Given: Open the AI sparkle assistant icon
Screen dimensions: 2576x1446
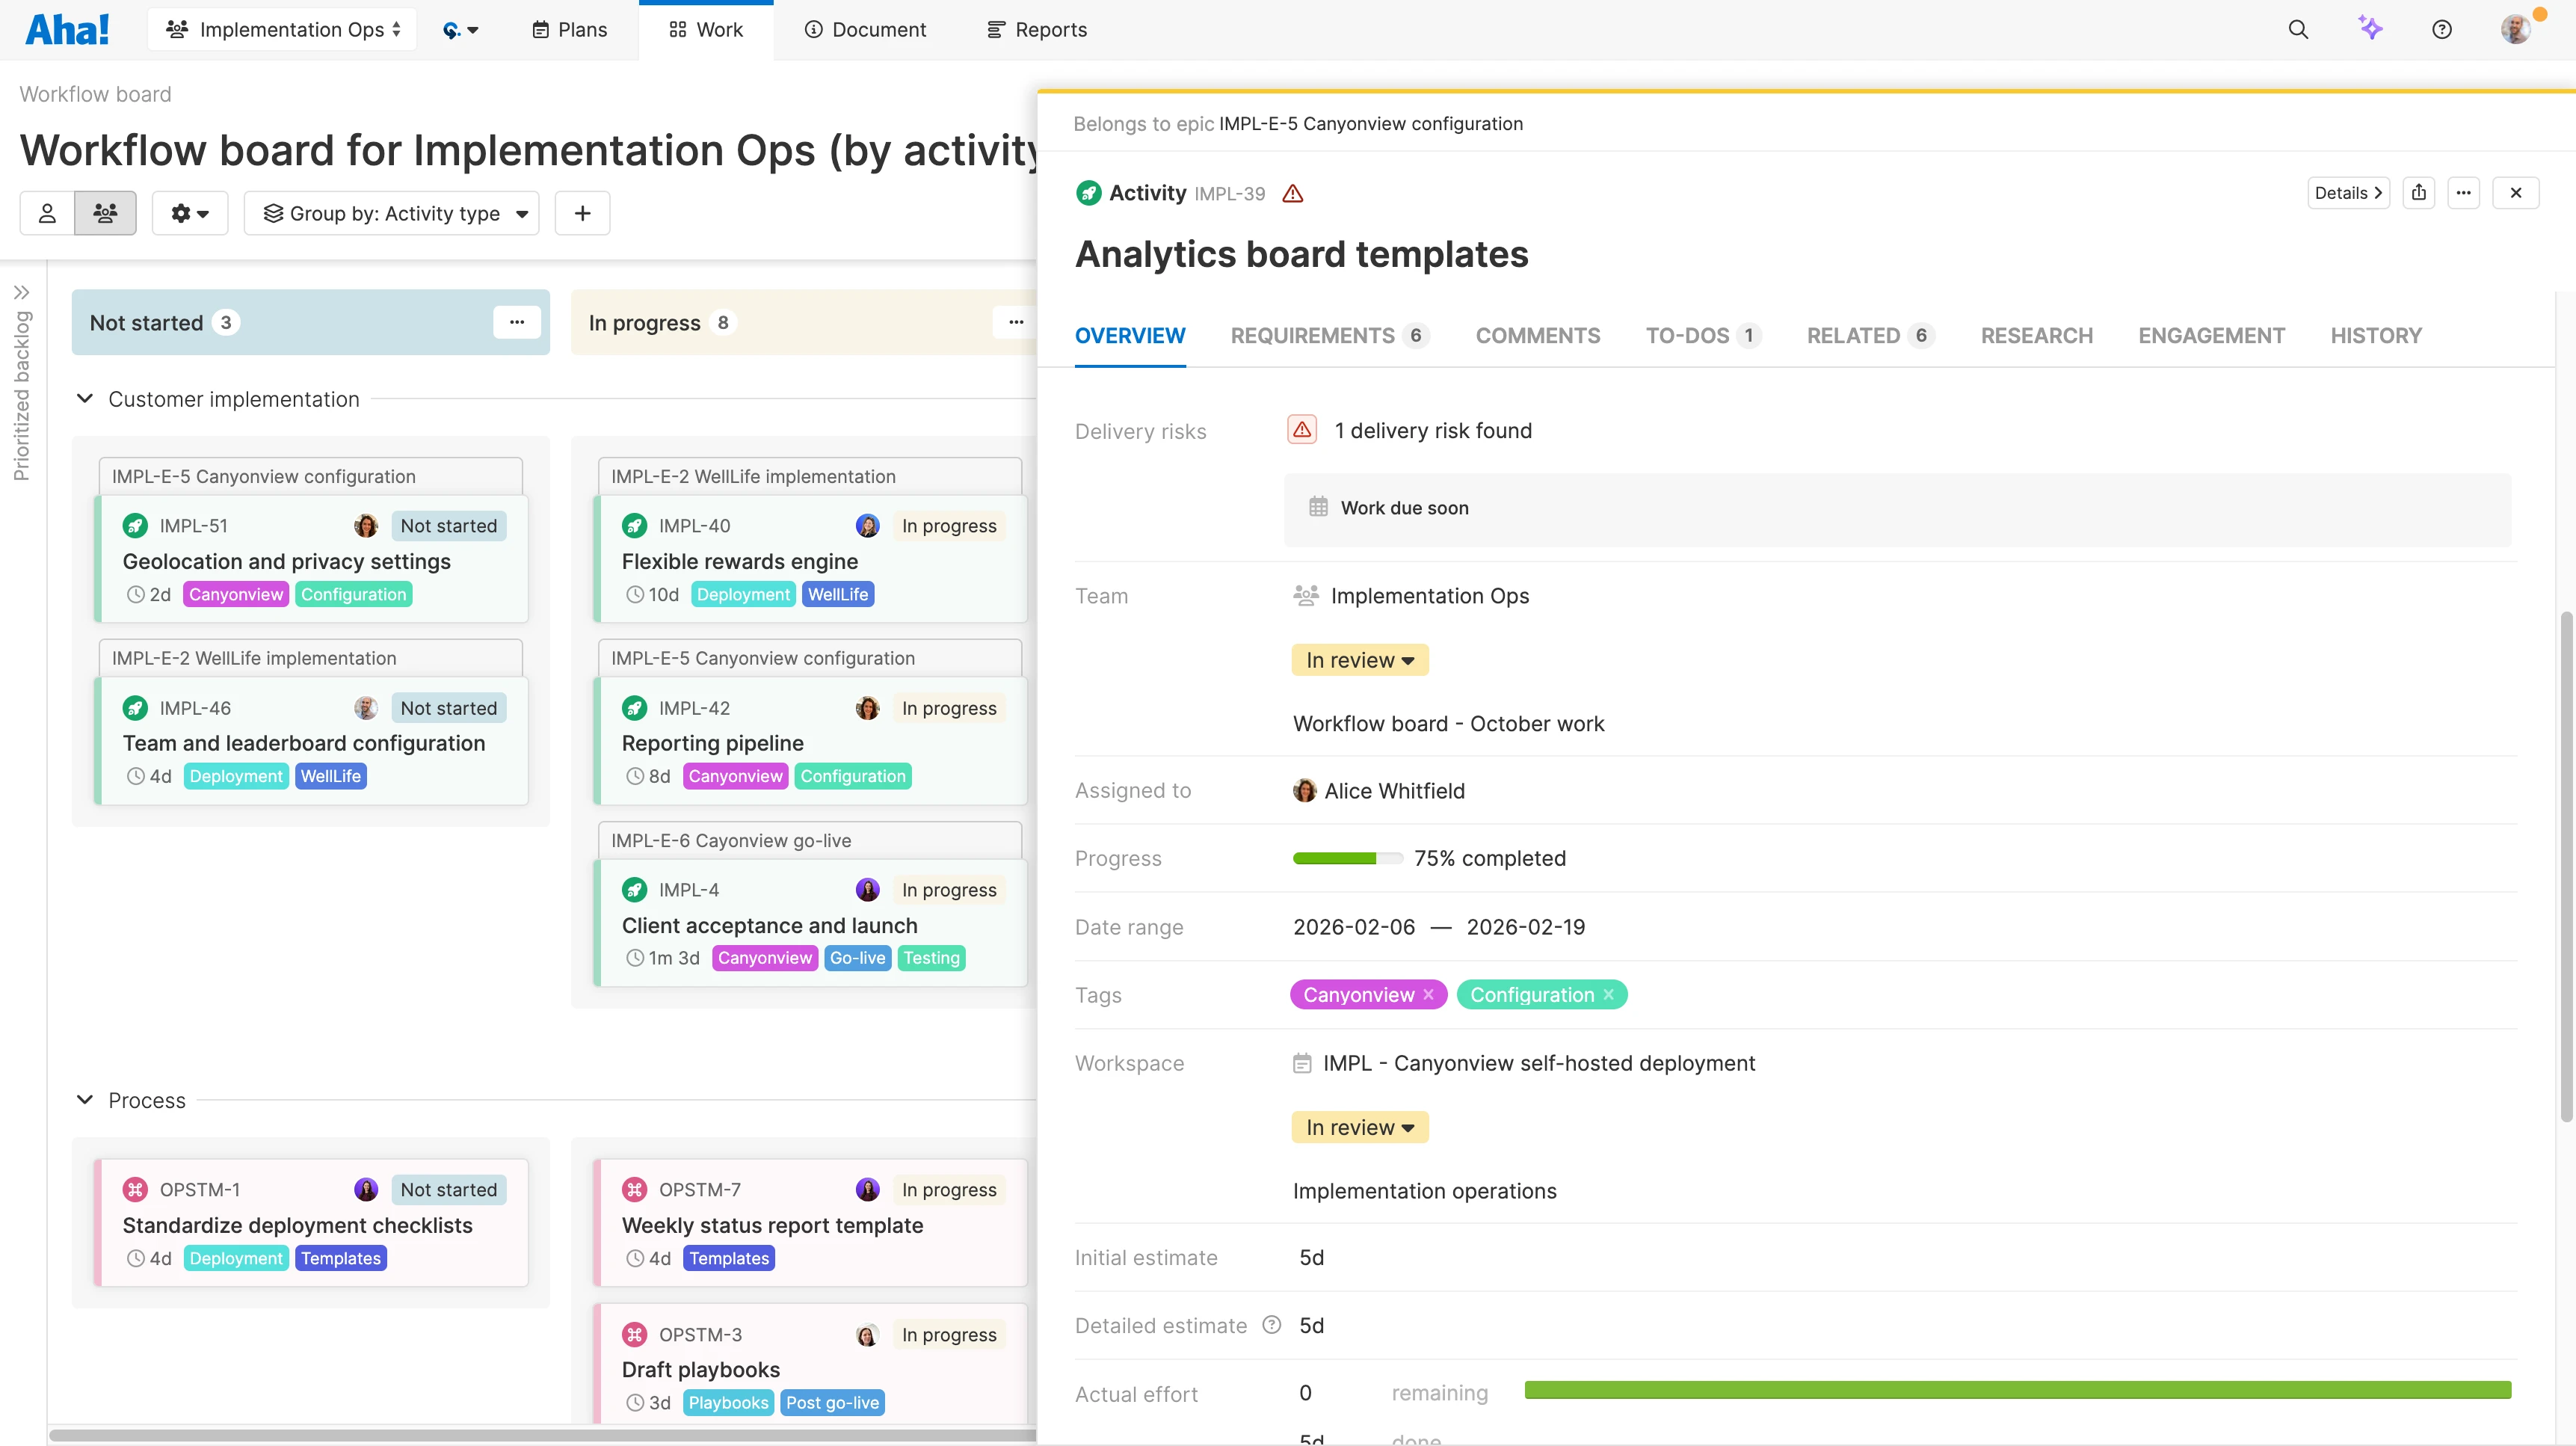Looking at the screenshot, I should (x=2370, y=28).
